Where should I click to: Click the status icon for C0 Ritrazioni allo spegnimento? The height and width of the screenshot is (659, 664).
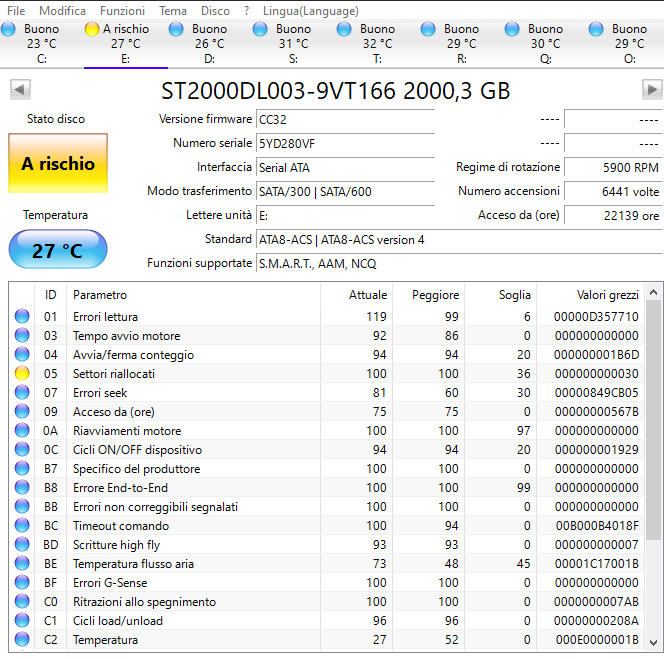coord(22,601)
